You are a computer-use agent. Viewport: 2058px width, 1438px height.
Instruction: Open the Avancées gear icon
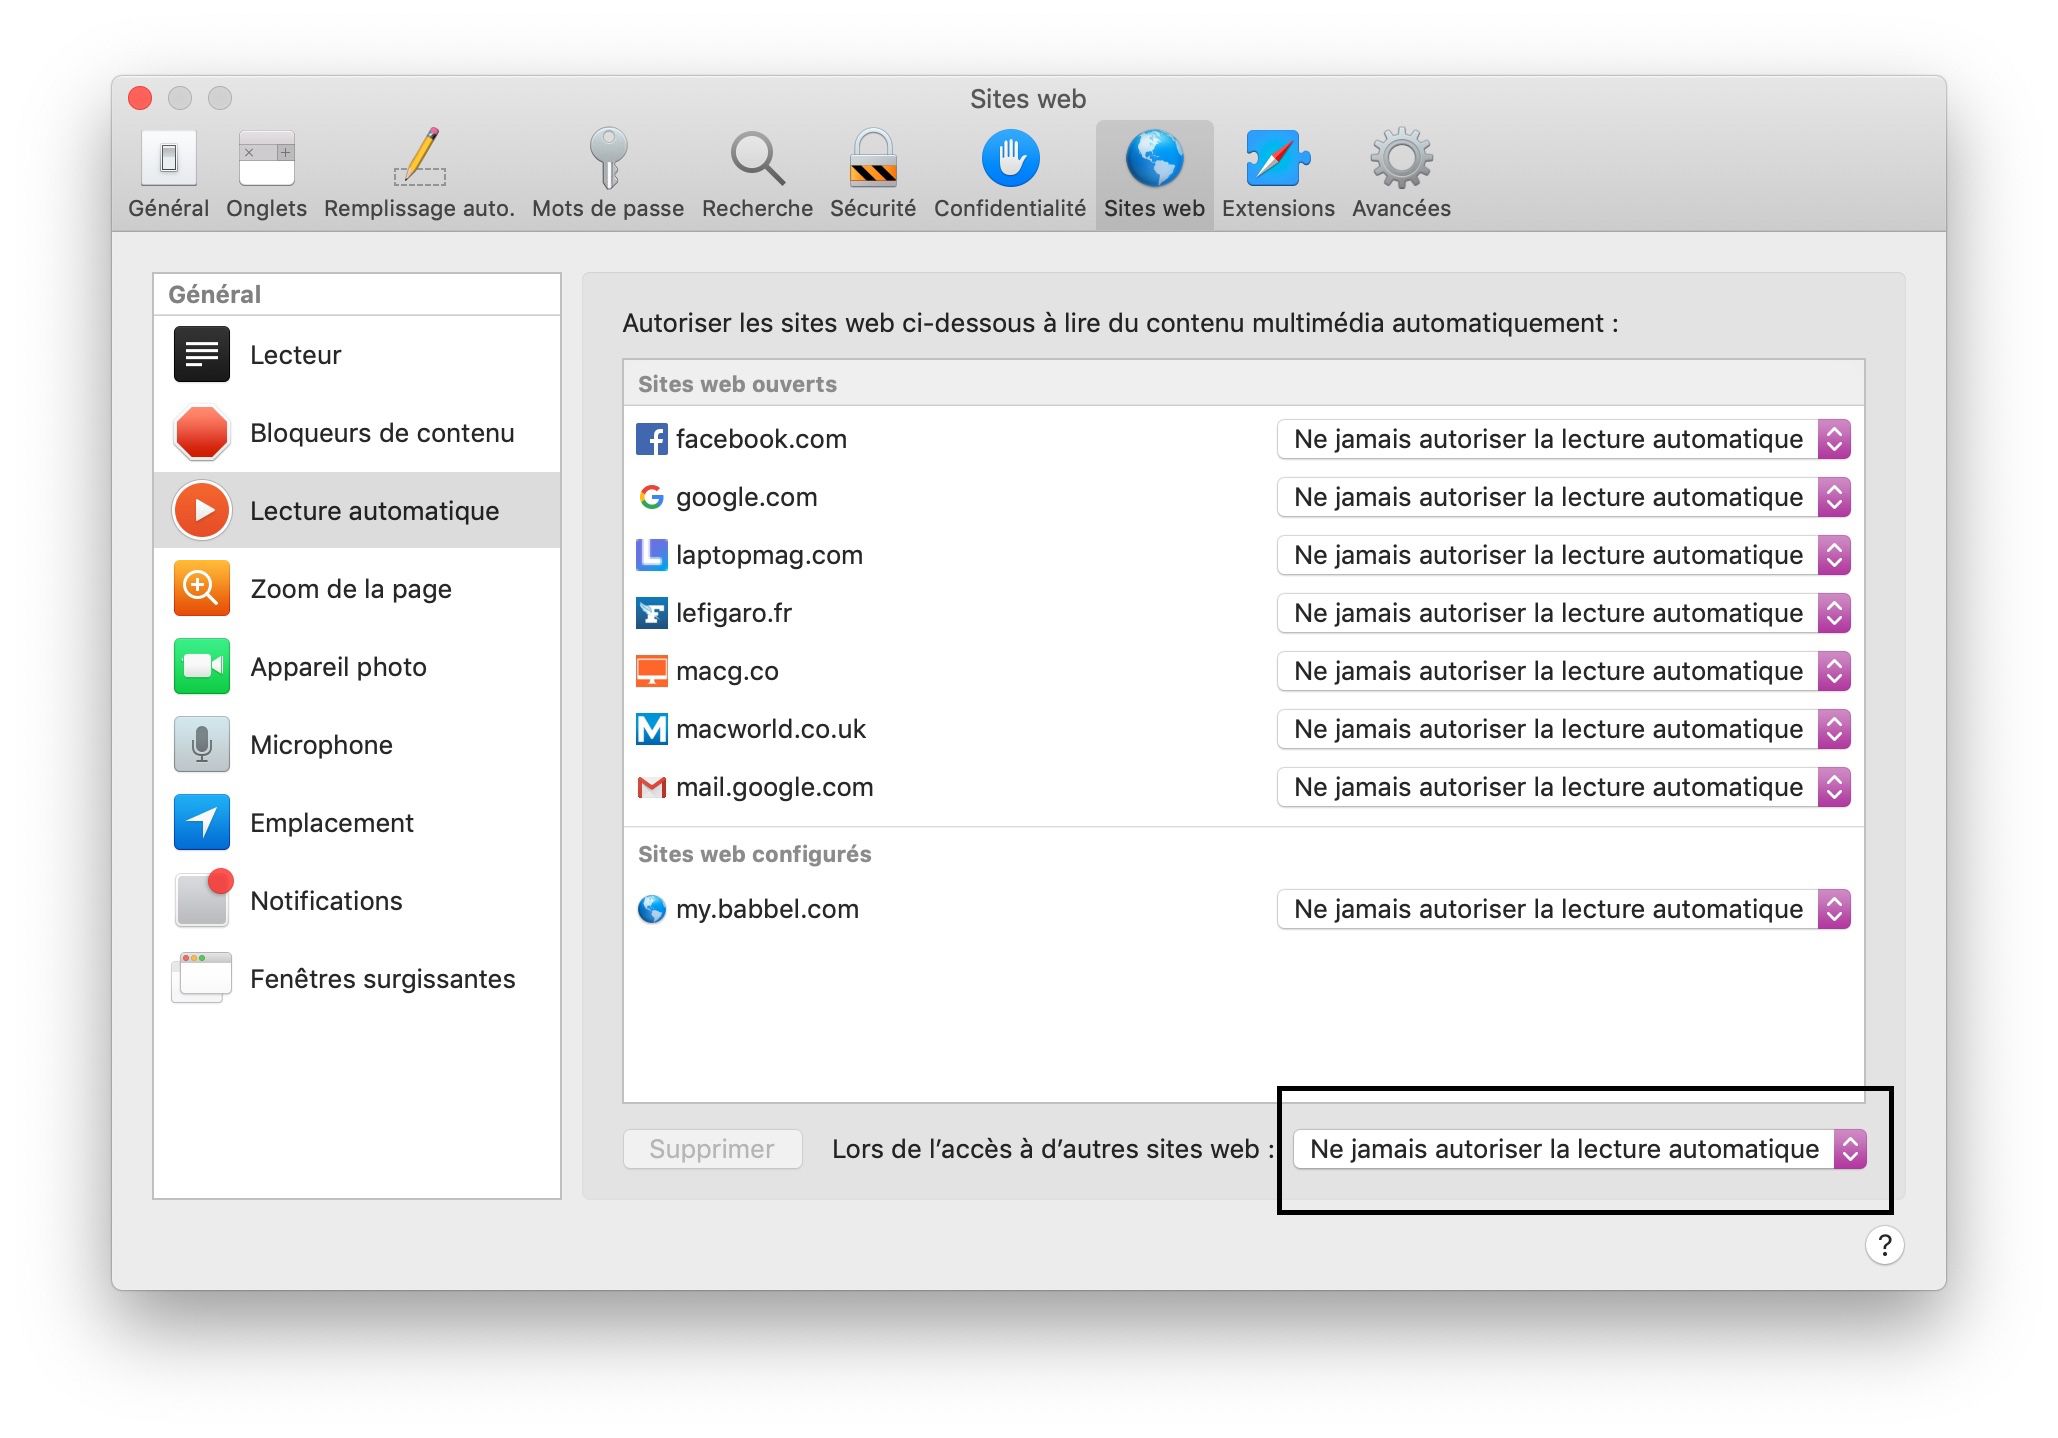pos(1399,160)
